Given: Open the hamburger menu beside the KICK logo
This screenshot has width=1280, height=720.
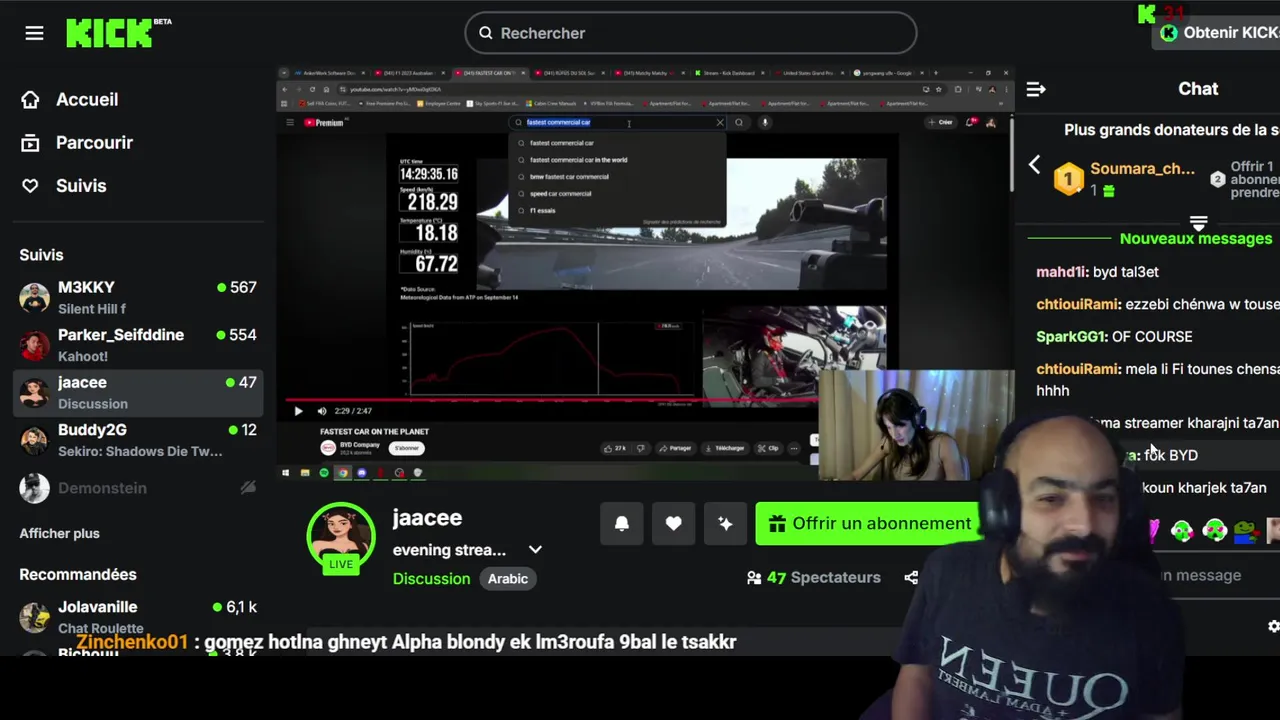Looking at the screenshot, I should tap(34, 33).
